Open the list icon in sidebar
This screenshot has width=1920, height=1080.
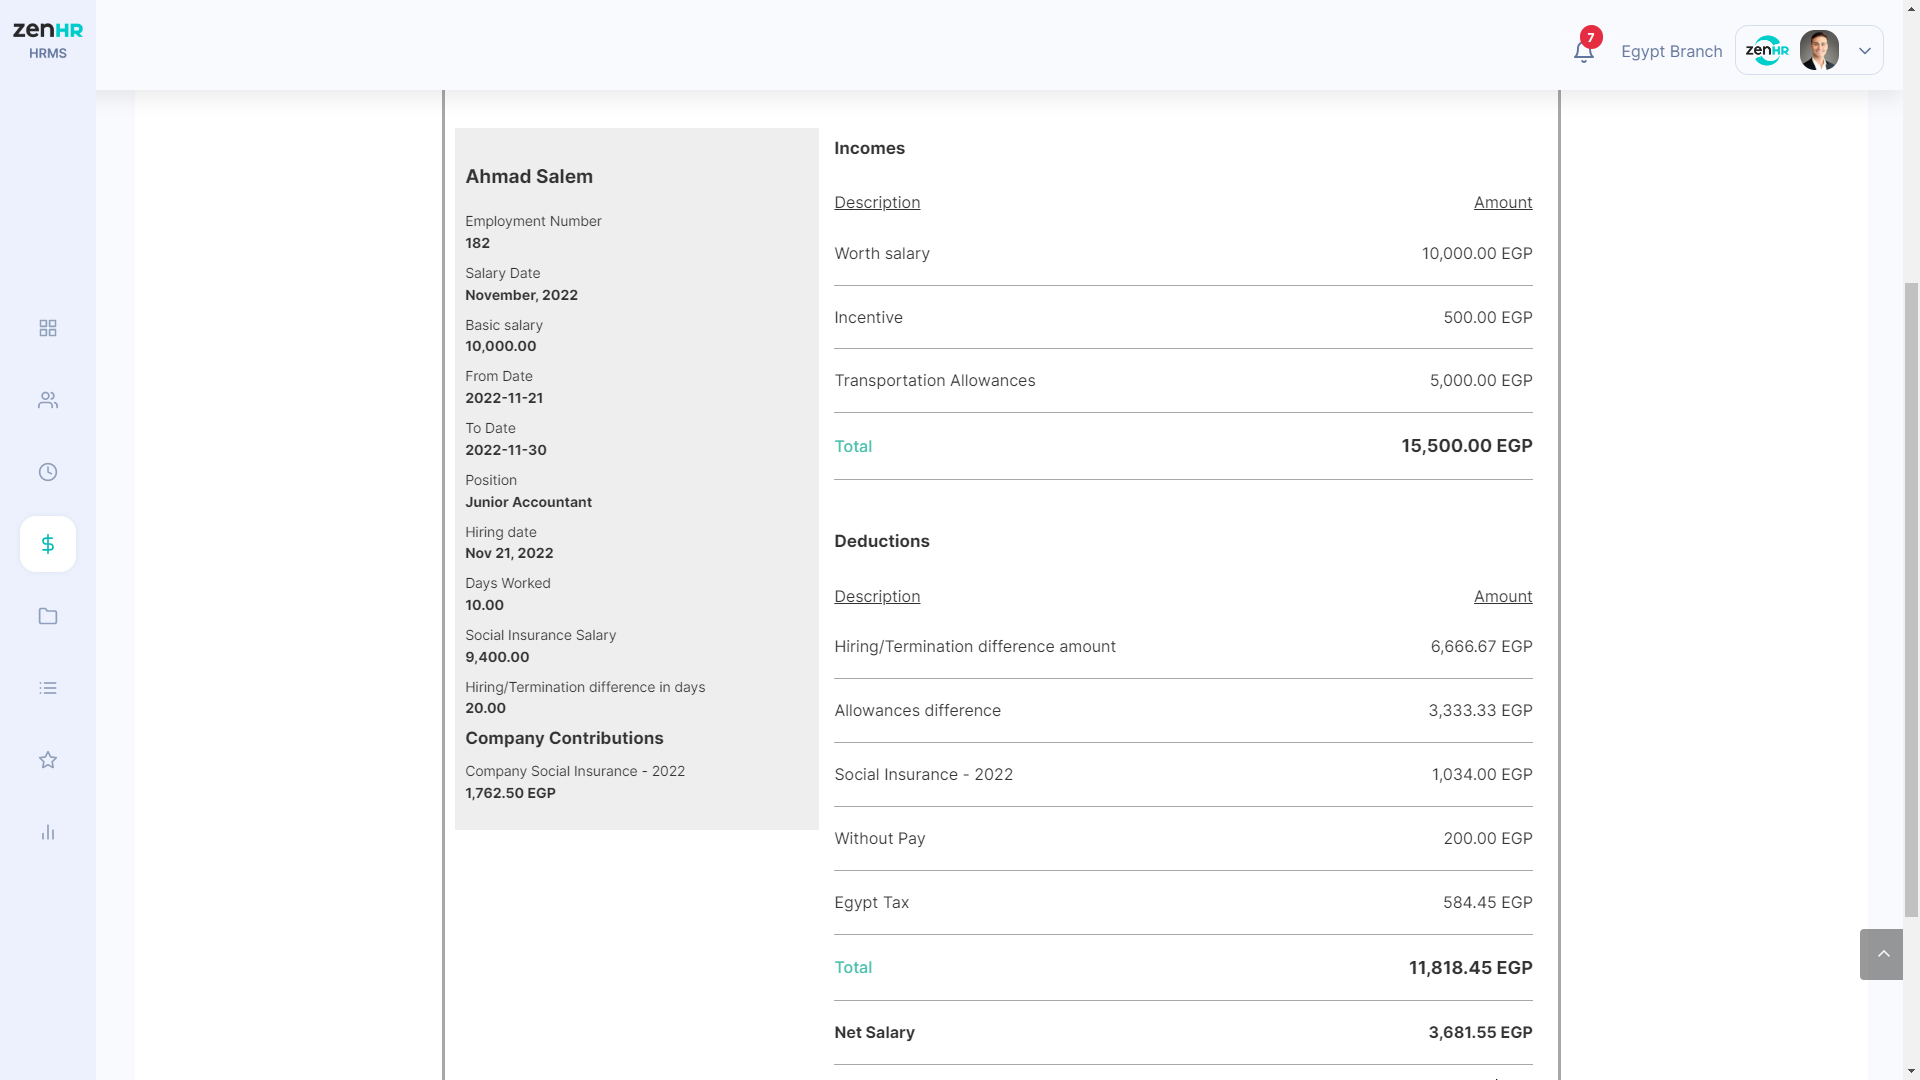[48, 688]
